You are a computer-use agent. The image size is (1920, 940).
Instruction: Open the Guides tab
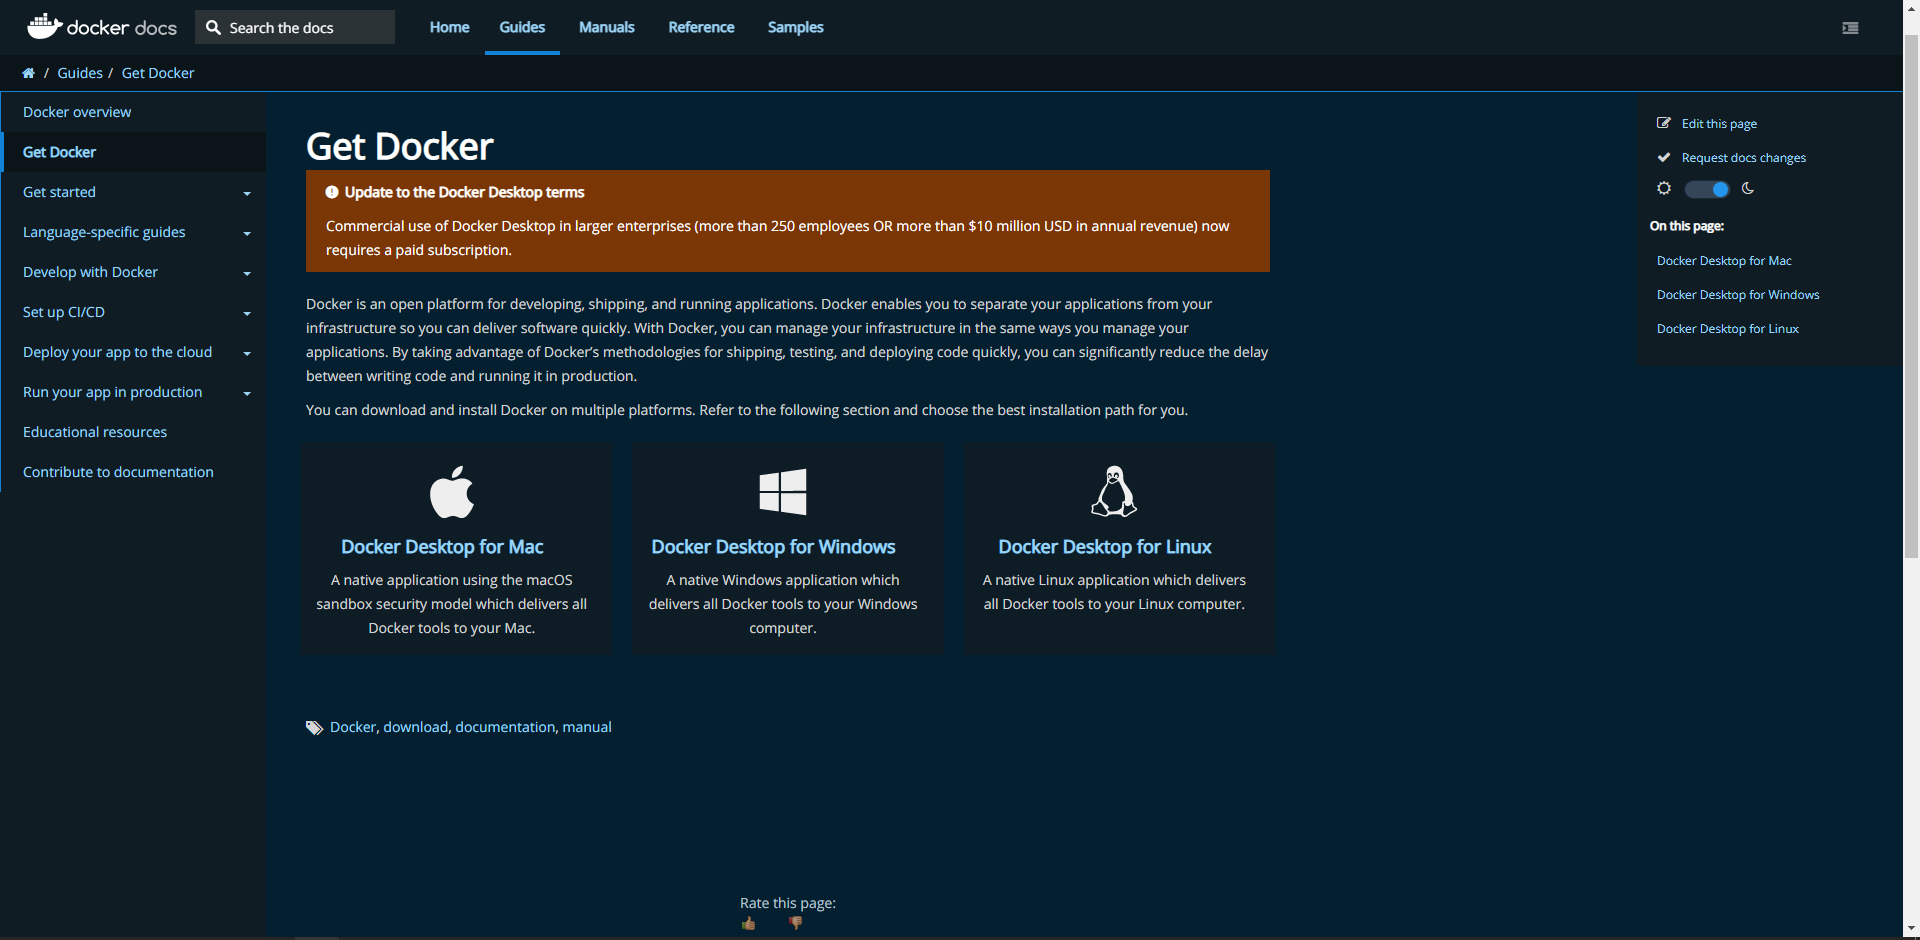coord(522,27)
